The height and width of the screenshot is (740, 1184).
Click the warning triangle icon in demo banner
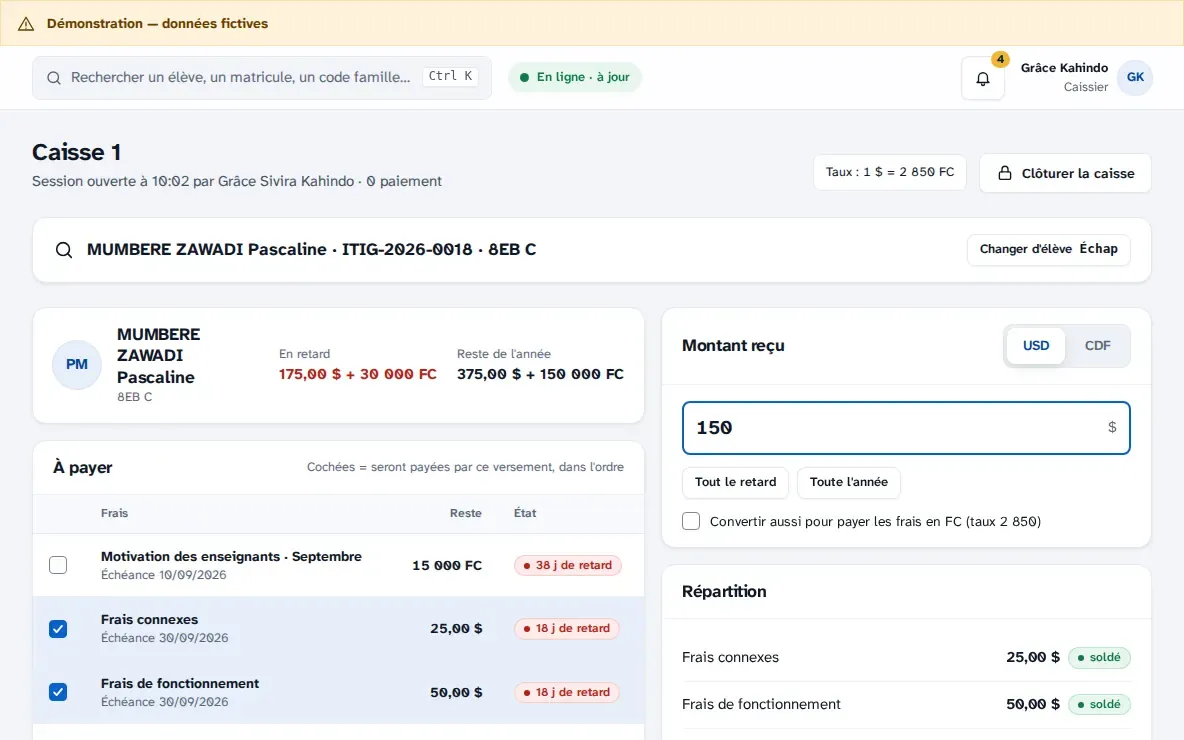(x=26, y=23)
